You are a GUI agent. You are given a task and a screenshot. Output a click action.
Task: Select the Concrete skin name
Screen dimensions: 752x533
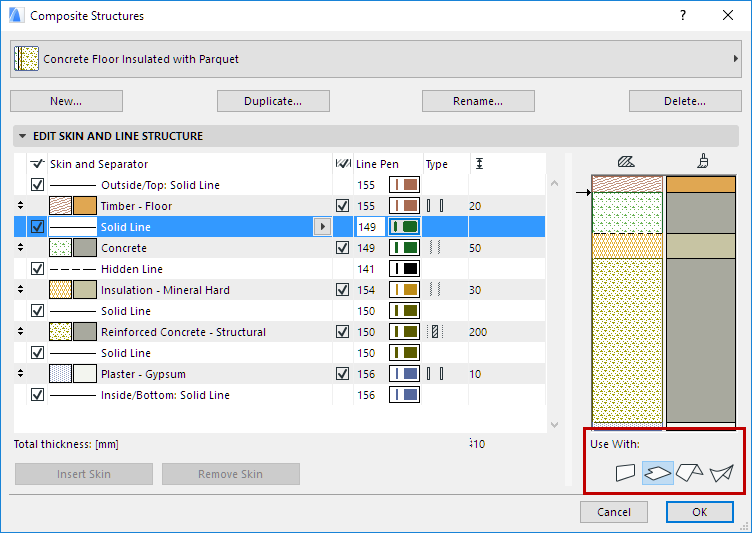click(x=124, y=248)
